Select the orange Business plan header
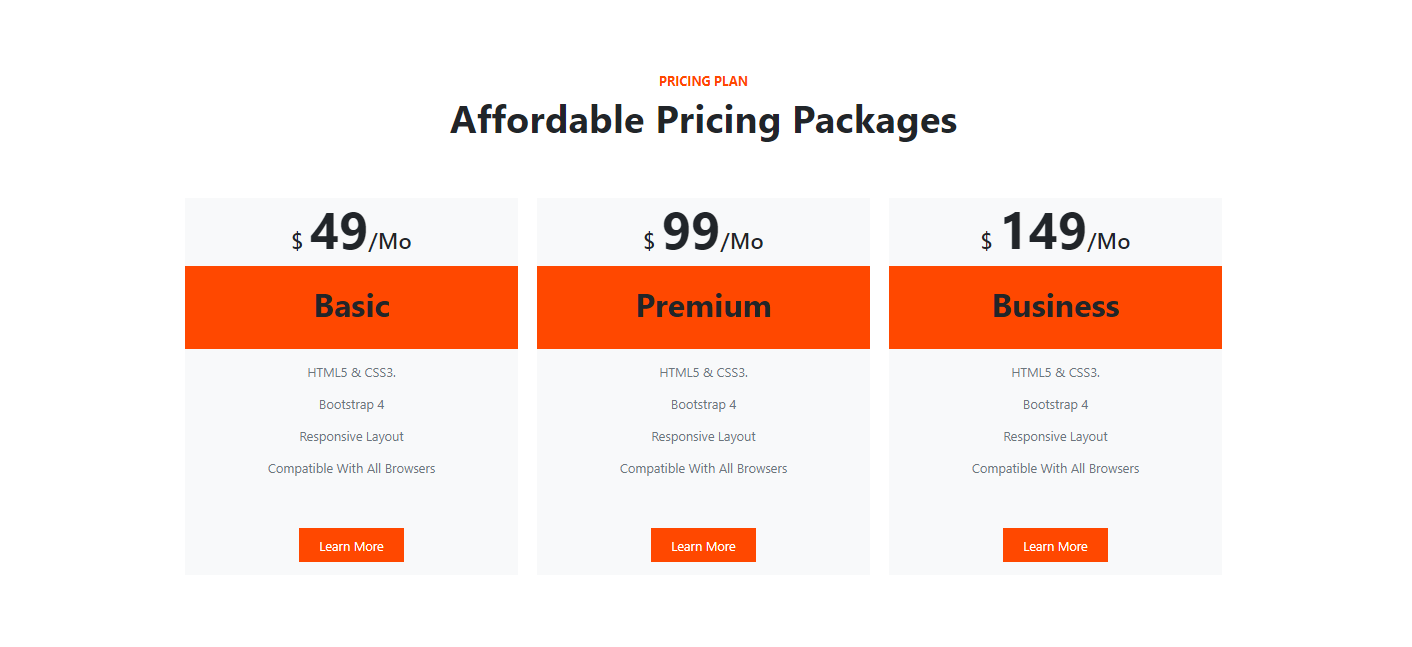The image size is (1412, 647). [x=1055, y=307]
